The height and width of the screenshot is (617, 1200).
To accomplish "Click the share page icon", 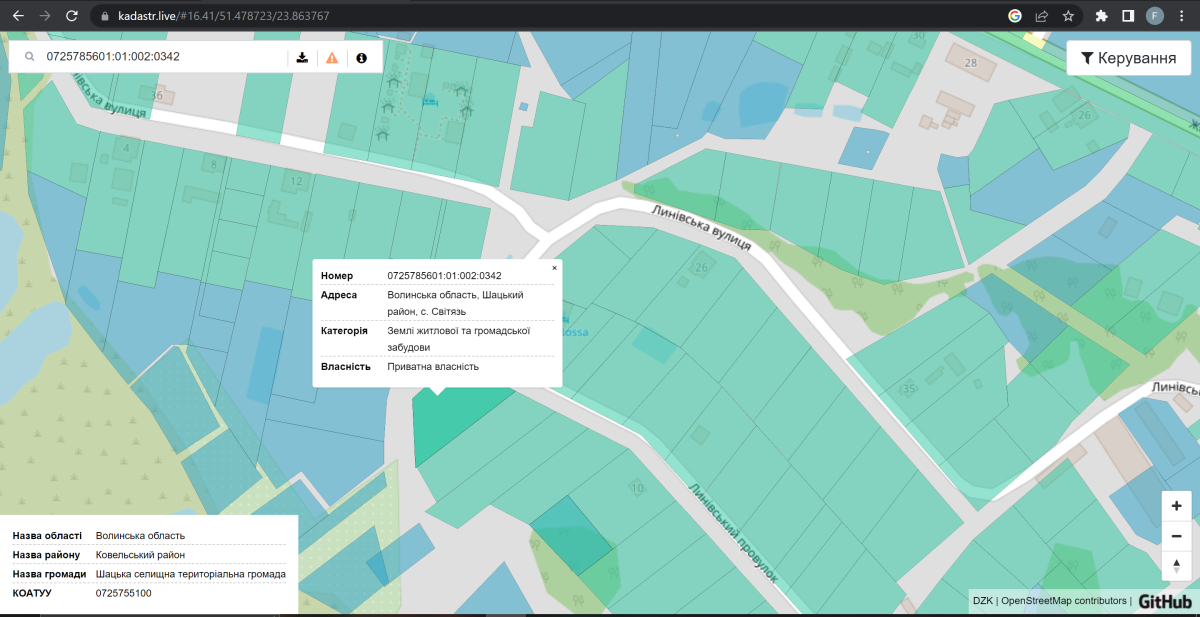I will (x=1041, y=16).
